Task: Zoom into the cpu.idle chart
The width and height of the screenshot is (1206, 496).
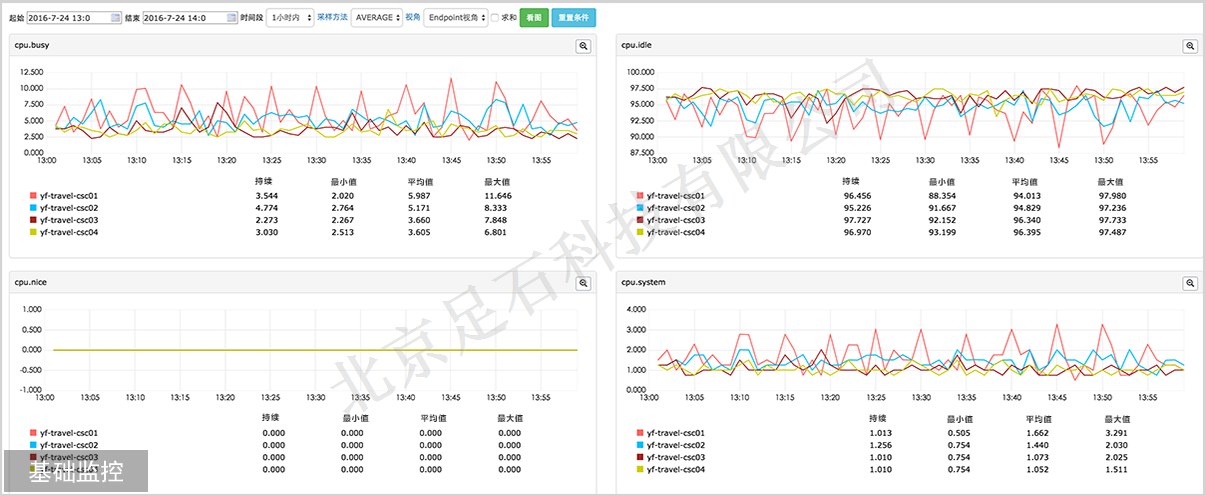Action: point(1190,46)
